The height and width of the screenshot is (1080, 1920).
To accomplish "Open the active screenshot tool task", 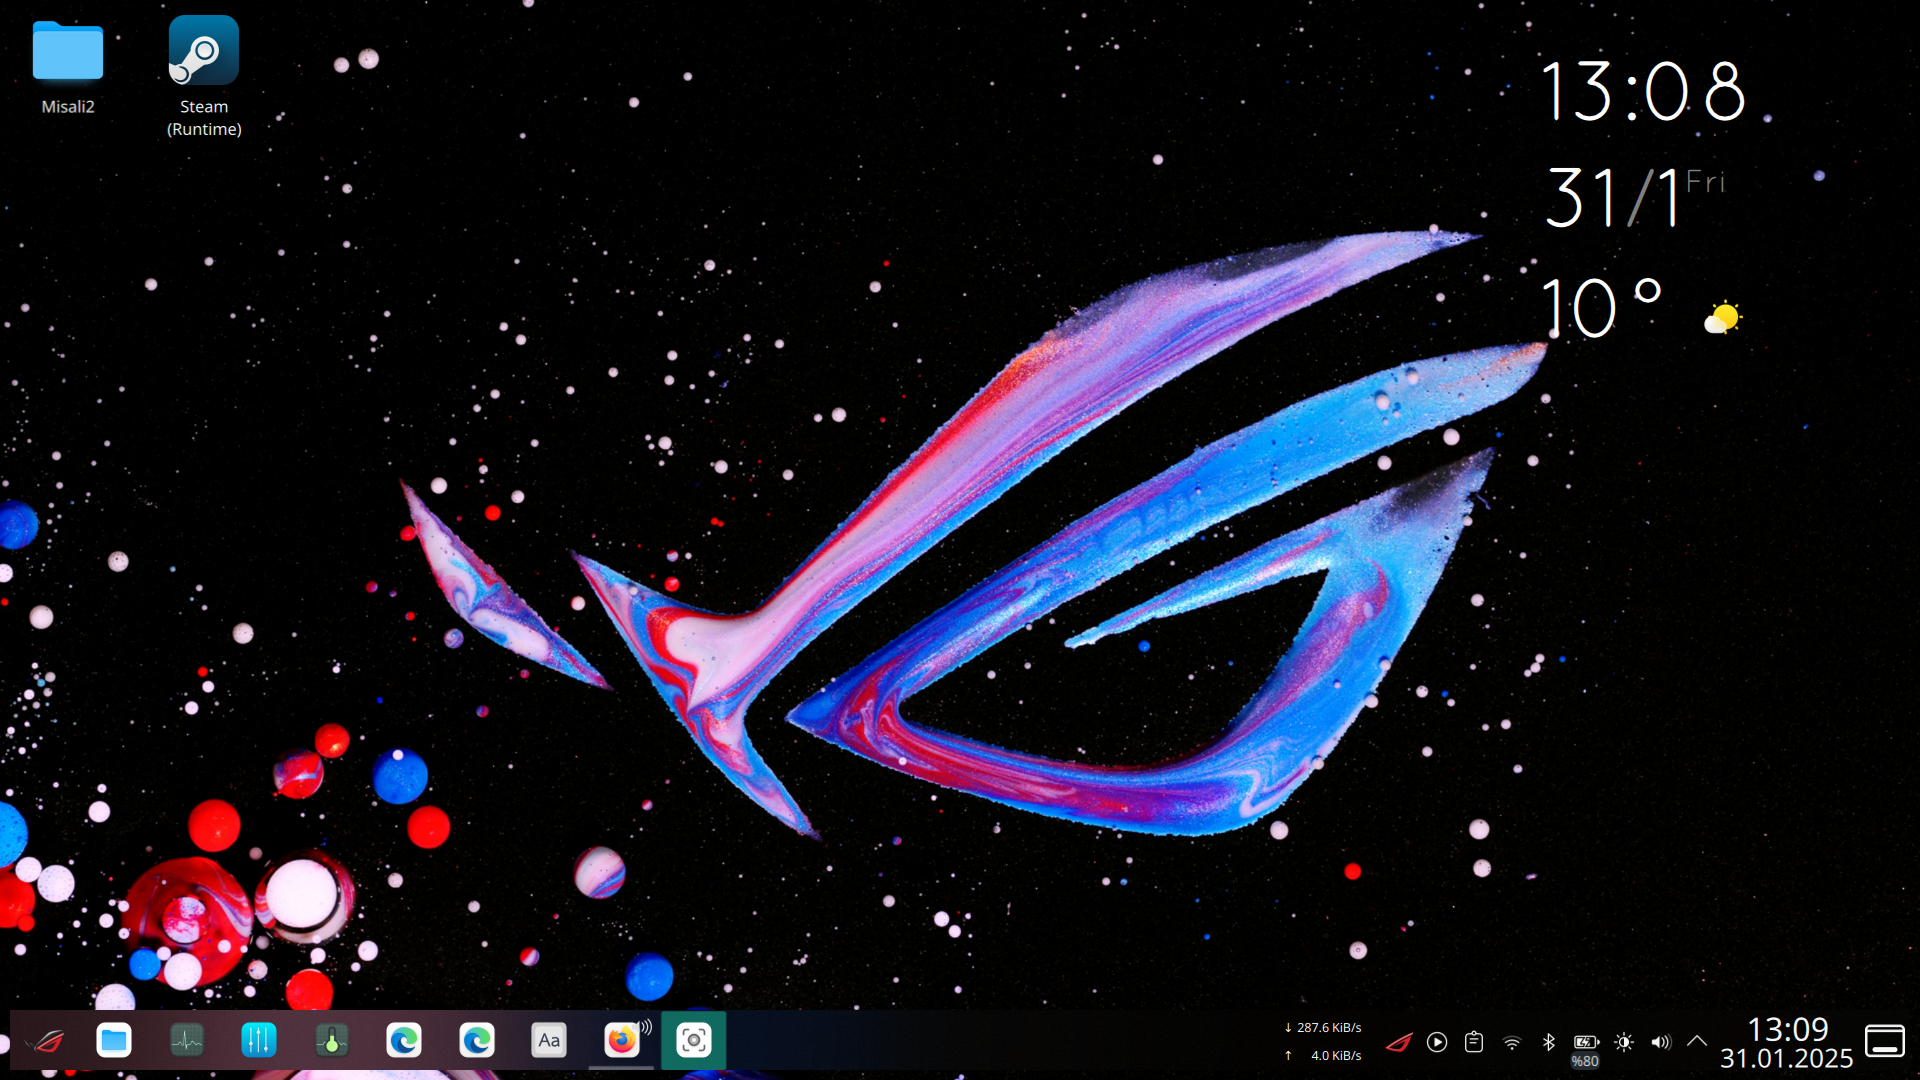I will point(694,1041).
